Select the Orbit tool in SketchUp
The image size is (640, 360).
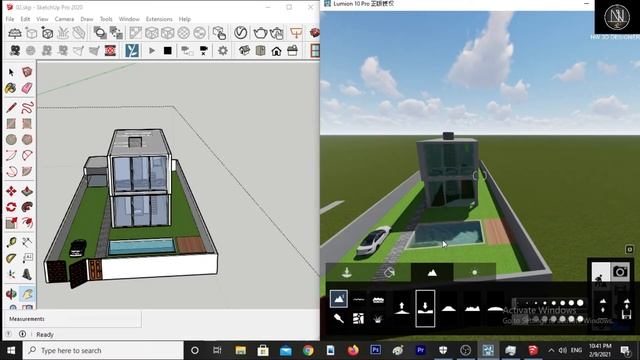(x=11, y=293)
